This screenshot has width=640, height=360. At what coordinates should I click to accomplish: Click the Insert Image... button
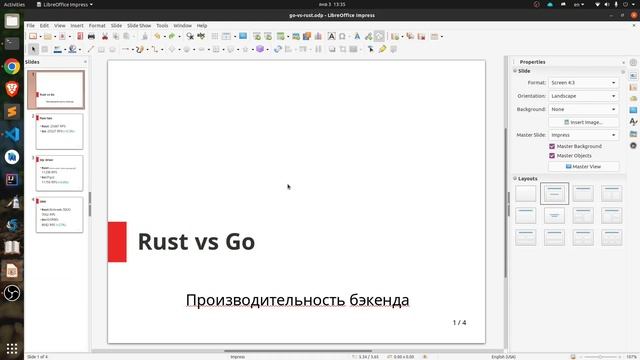click(583, 122)
